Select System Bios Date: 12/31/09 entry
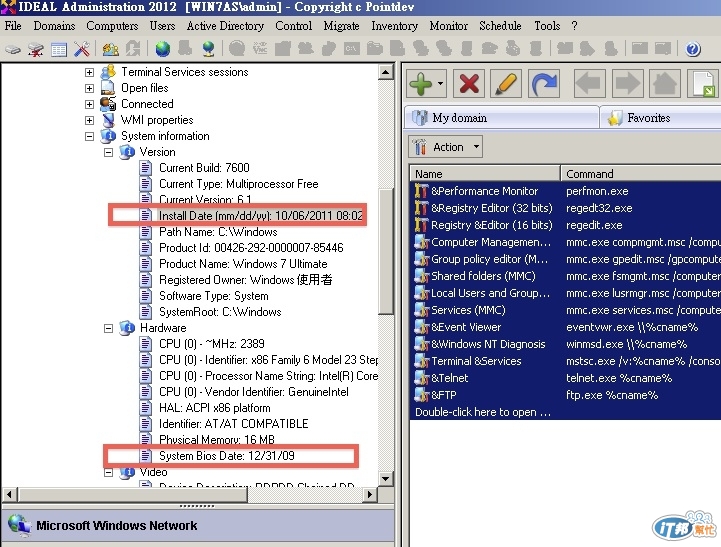This screenshot has width=721, height=547. click(x=227, y=456)
